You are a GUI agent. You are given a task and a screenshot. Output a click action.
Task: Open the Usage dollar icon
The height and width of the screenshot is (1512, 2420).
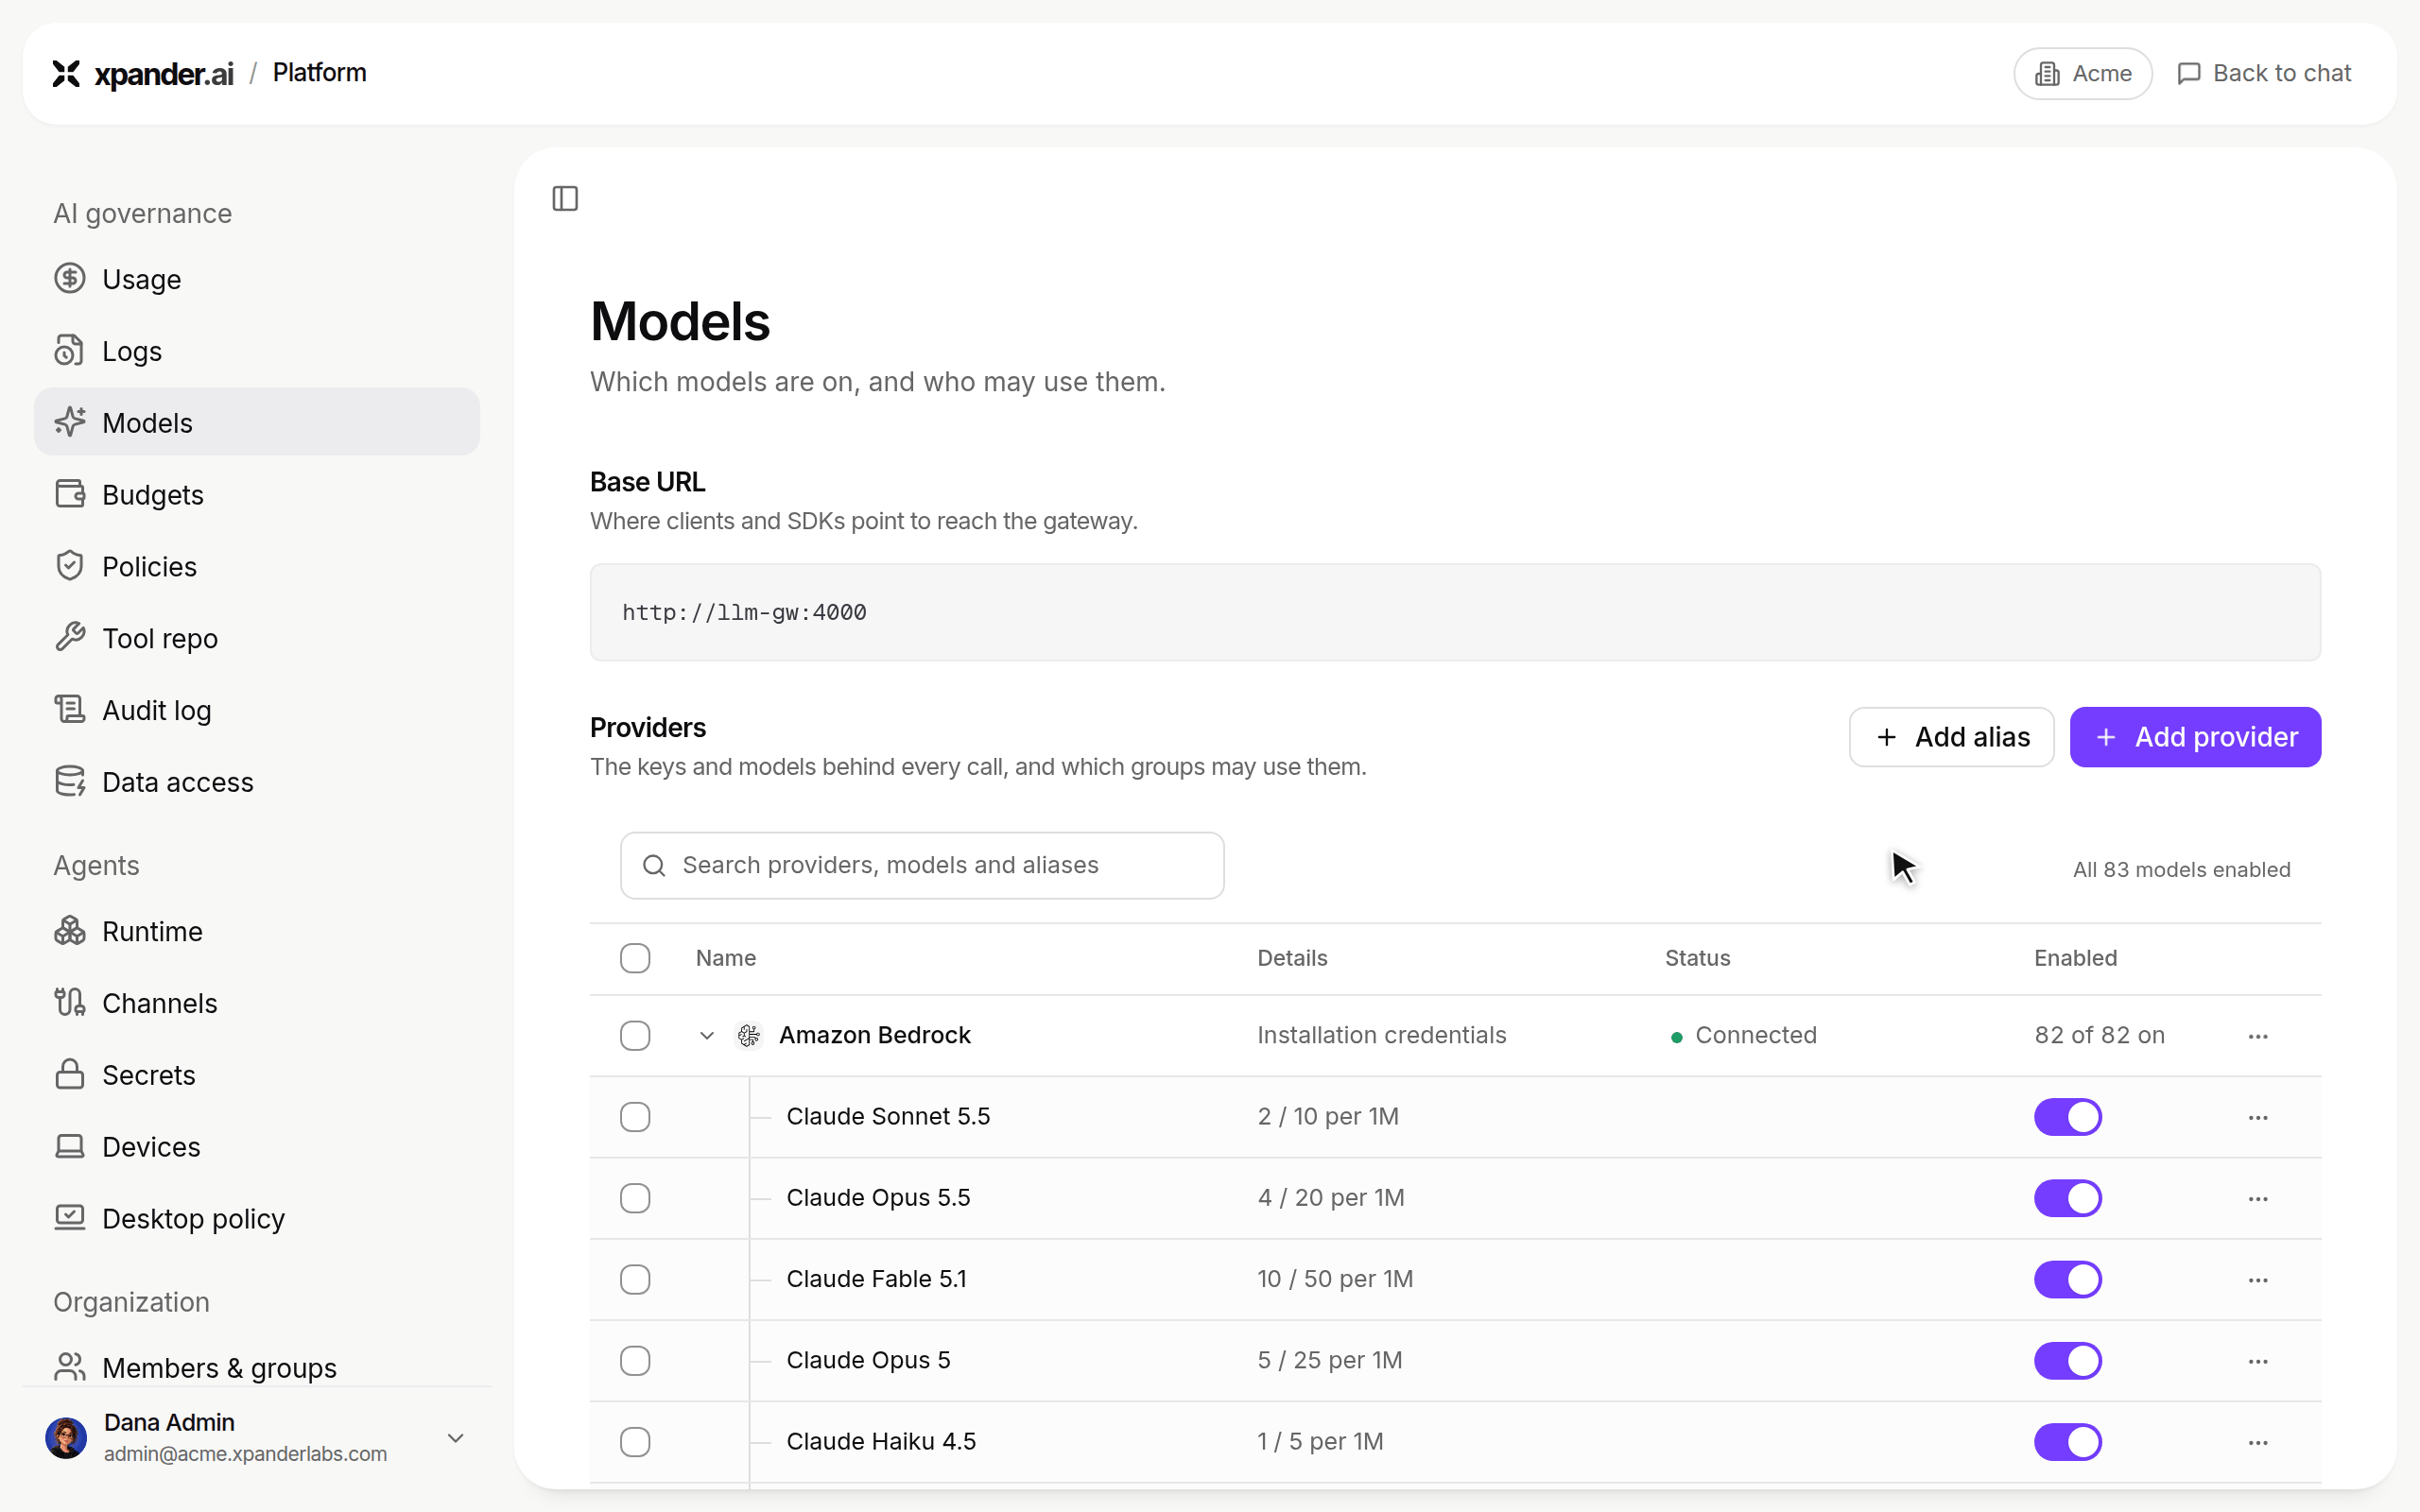70,279
